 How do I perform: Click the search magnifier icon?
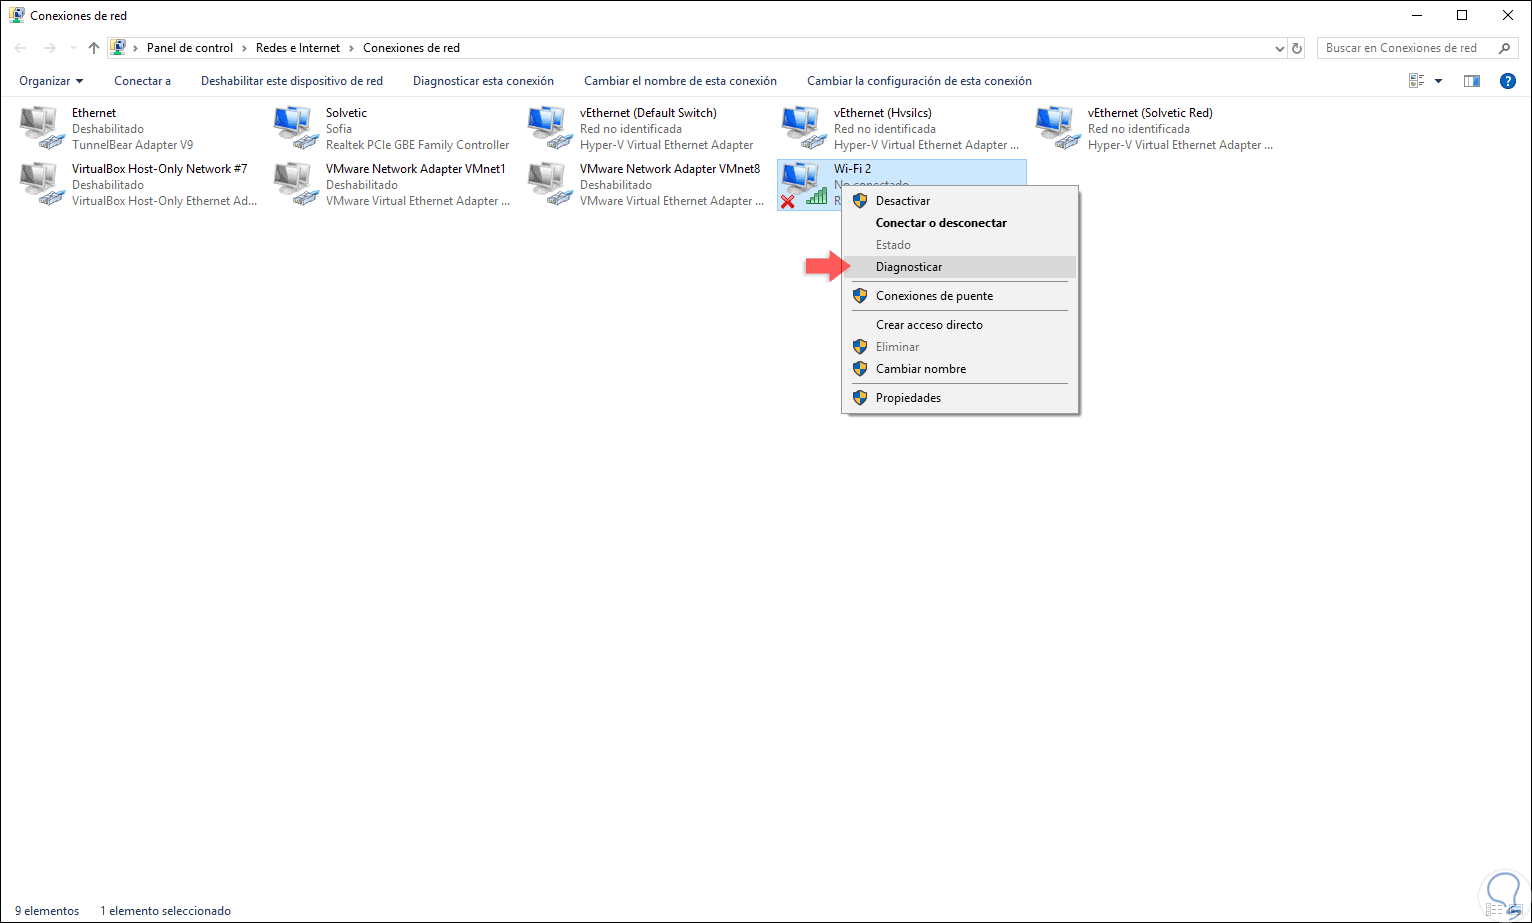(x=1504, y=48)
